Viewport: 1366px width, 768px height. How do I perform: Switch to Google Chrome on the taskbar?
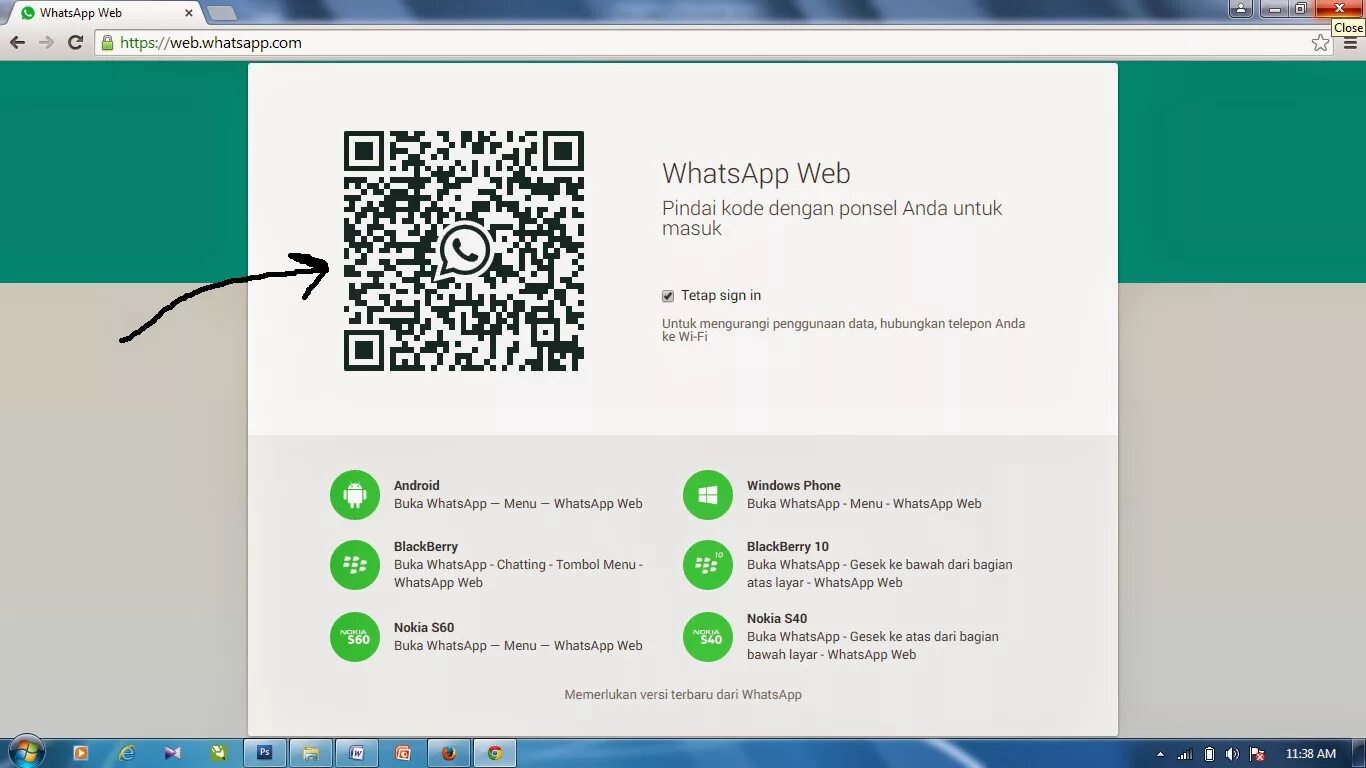point(495,753)
